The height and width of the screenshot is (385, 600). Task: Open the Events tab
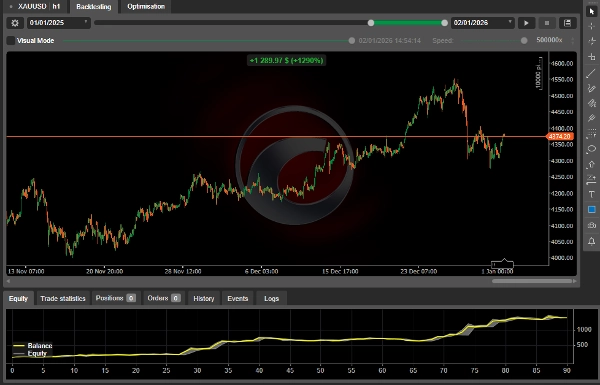click(x=238, y=299)
